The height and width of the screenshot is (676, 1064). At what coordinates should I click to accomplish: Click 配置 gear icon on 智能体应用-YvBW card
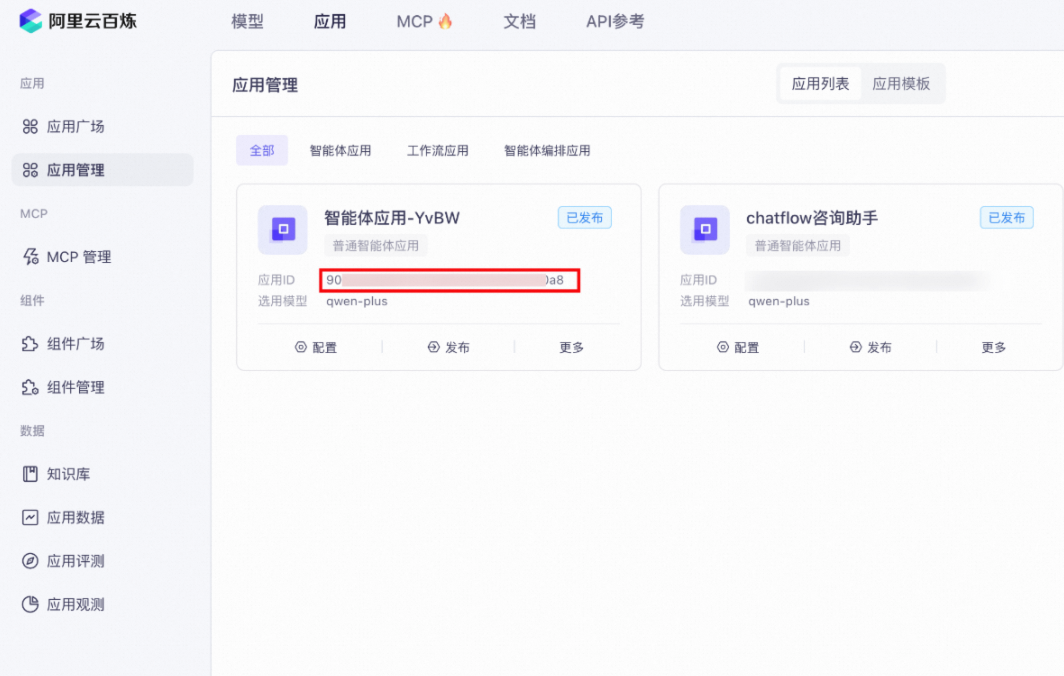coord(301,348)
